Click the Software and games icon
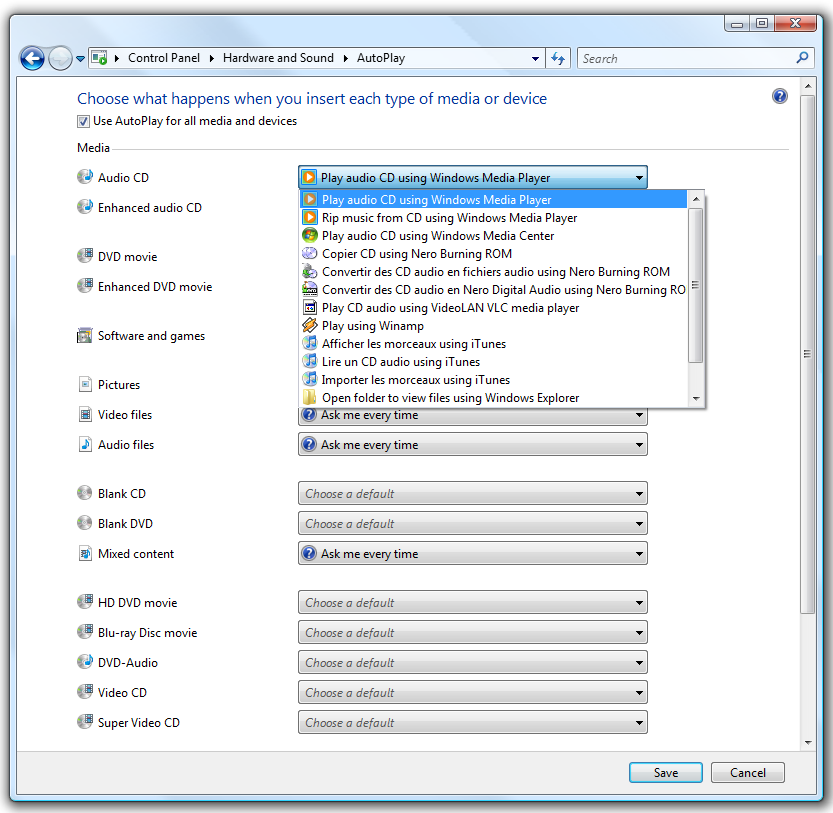 point(85,335)
